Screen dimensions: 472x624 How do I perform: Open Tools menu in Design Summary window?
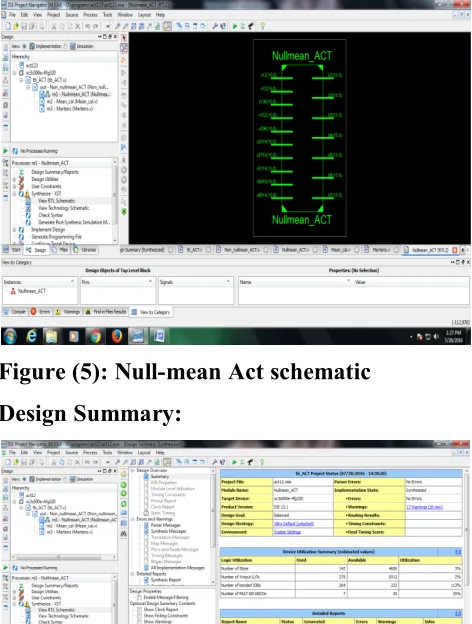[x=107, y=452]
